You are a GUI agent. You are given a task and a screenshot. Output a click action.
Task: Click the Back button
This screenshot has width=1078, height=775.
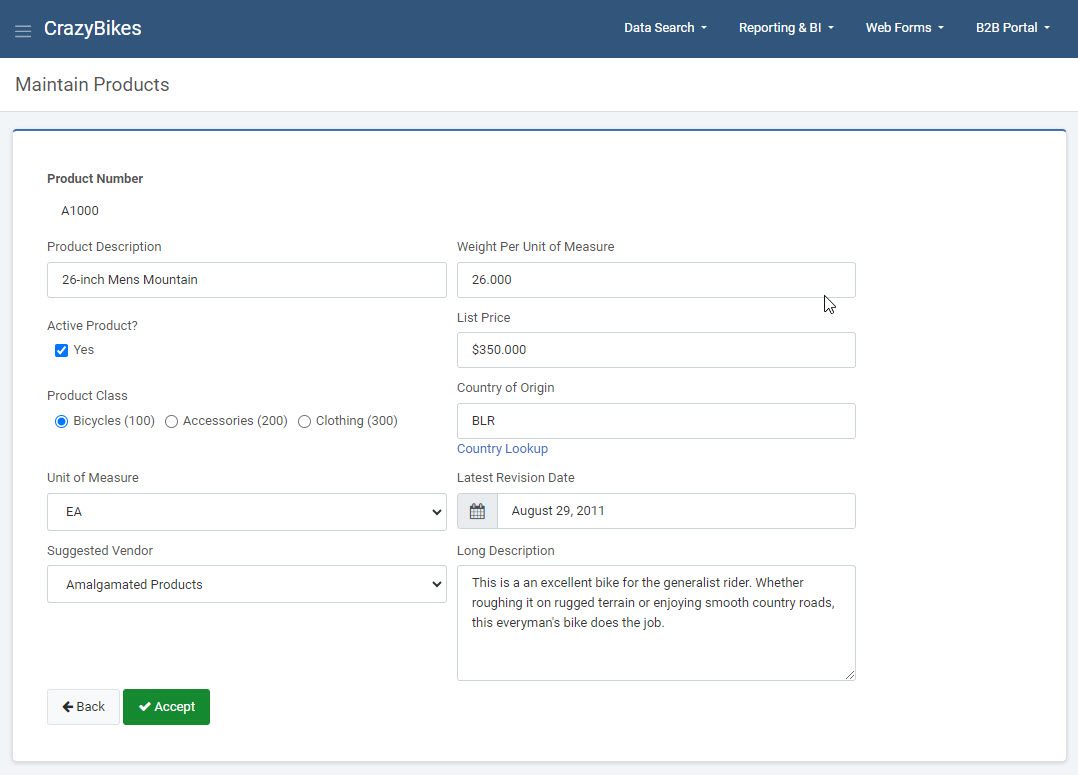tap(83, 707)
